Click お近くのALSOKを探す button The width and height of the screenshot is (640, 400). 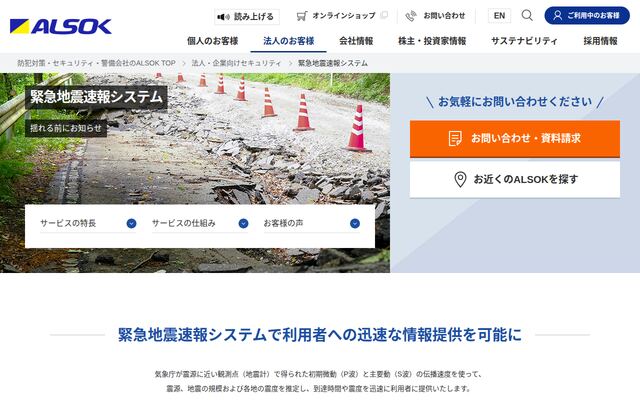[x=515, y=179]
